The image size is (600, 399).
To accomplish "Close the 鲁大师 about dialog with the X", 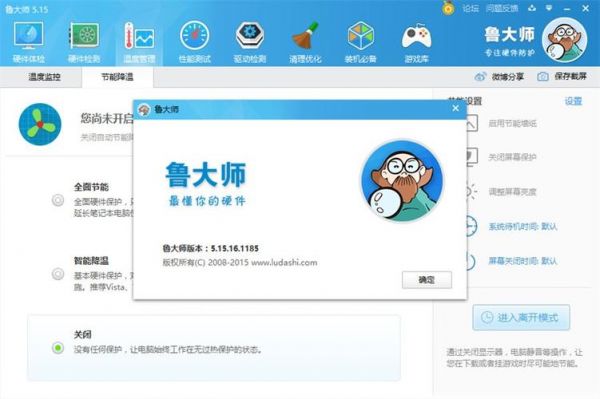I will pos(455,109).
